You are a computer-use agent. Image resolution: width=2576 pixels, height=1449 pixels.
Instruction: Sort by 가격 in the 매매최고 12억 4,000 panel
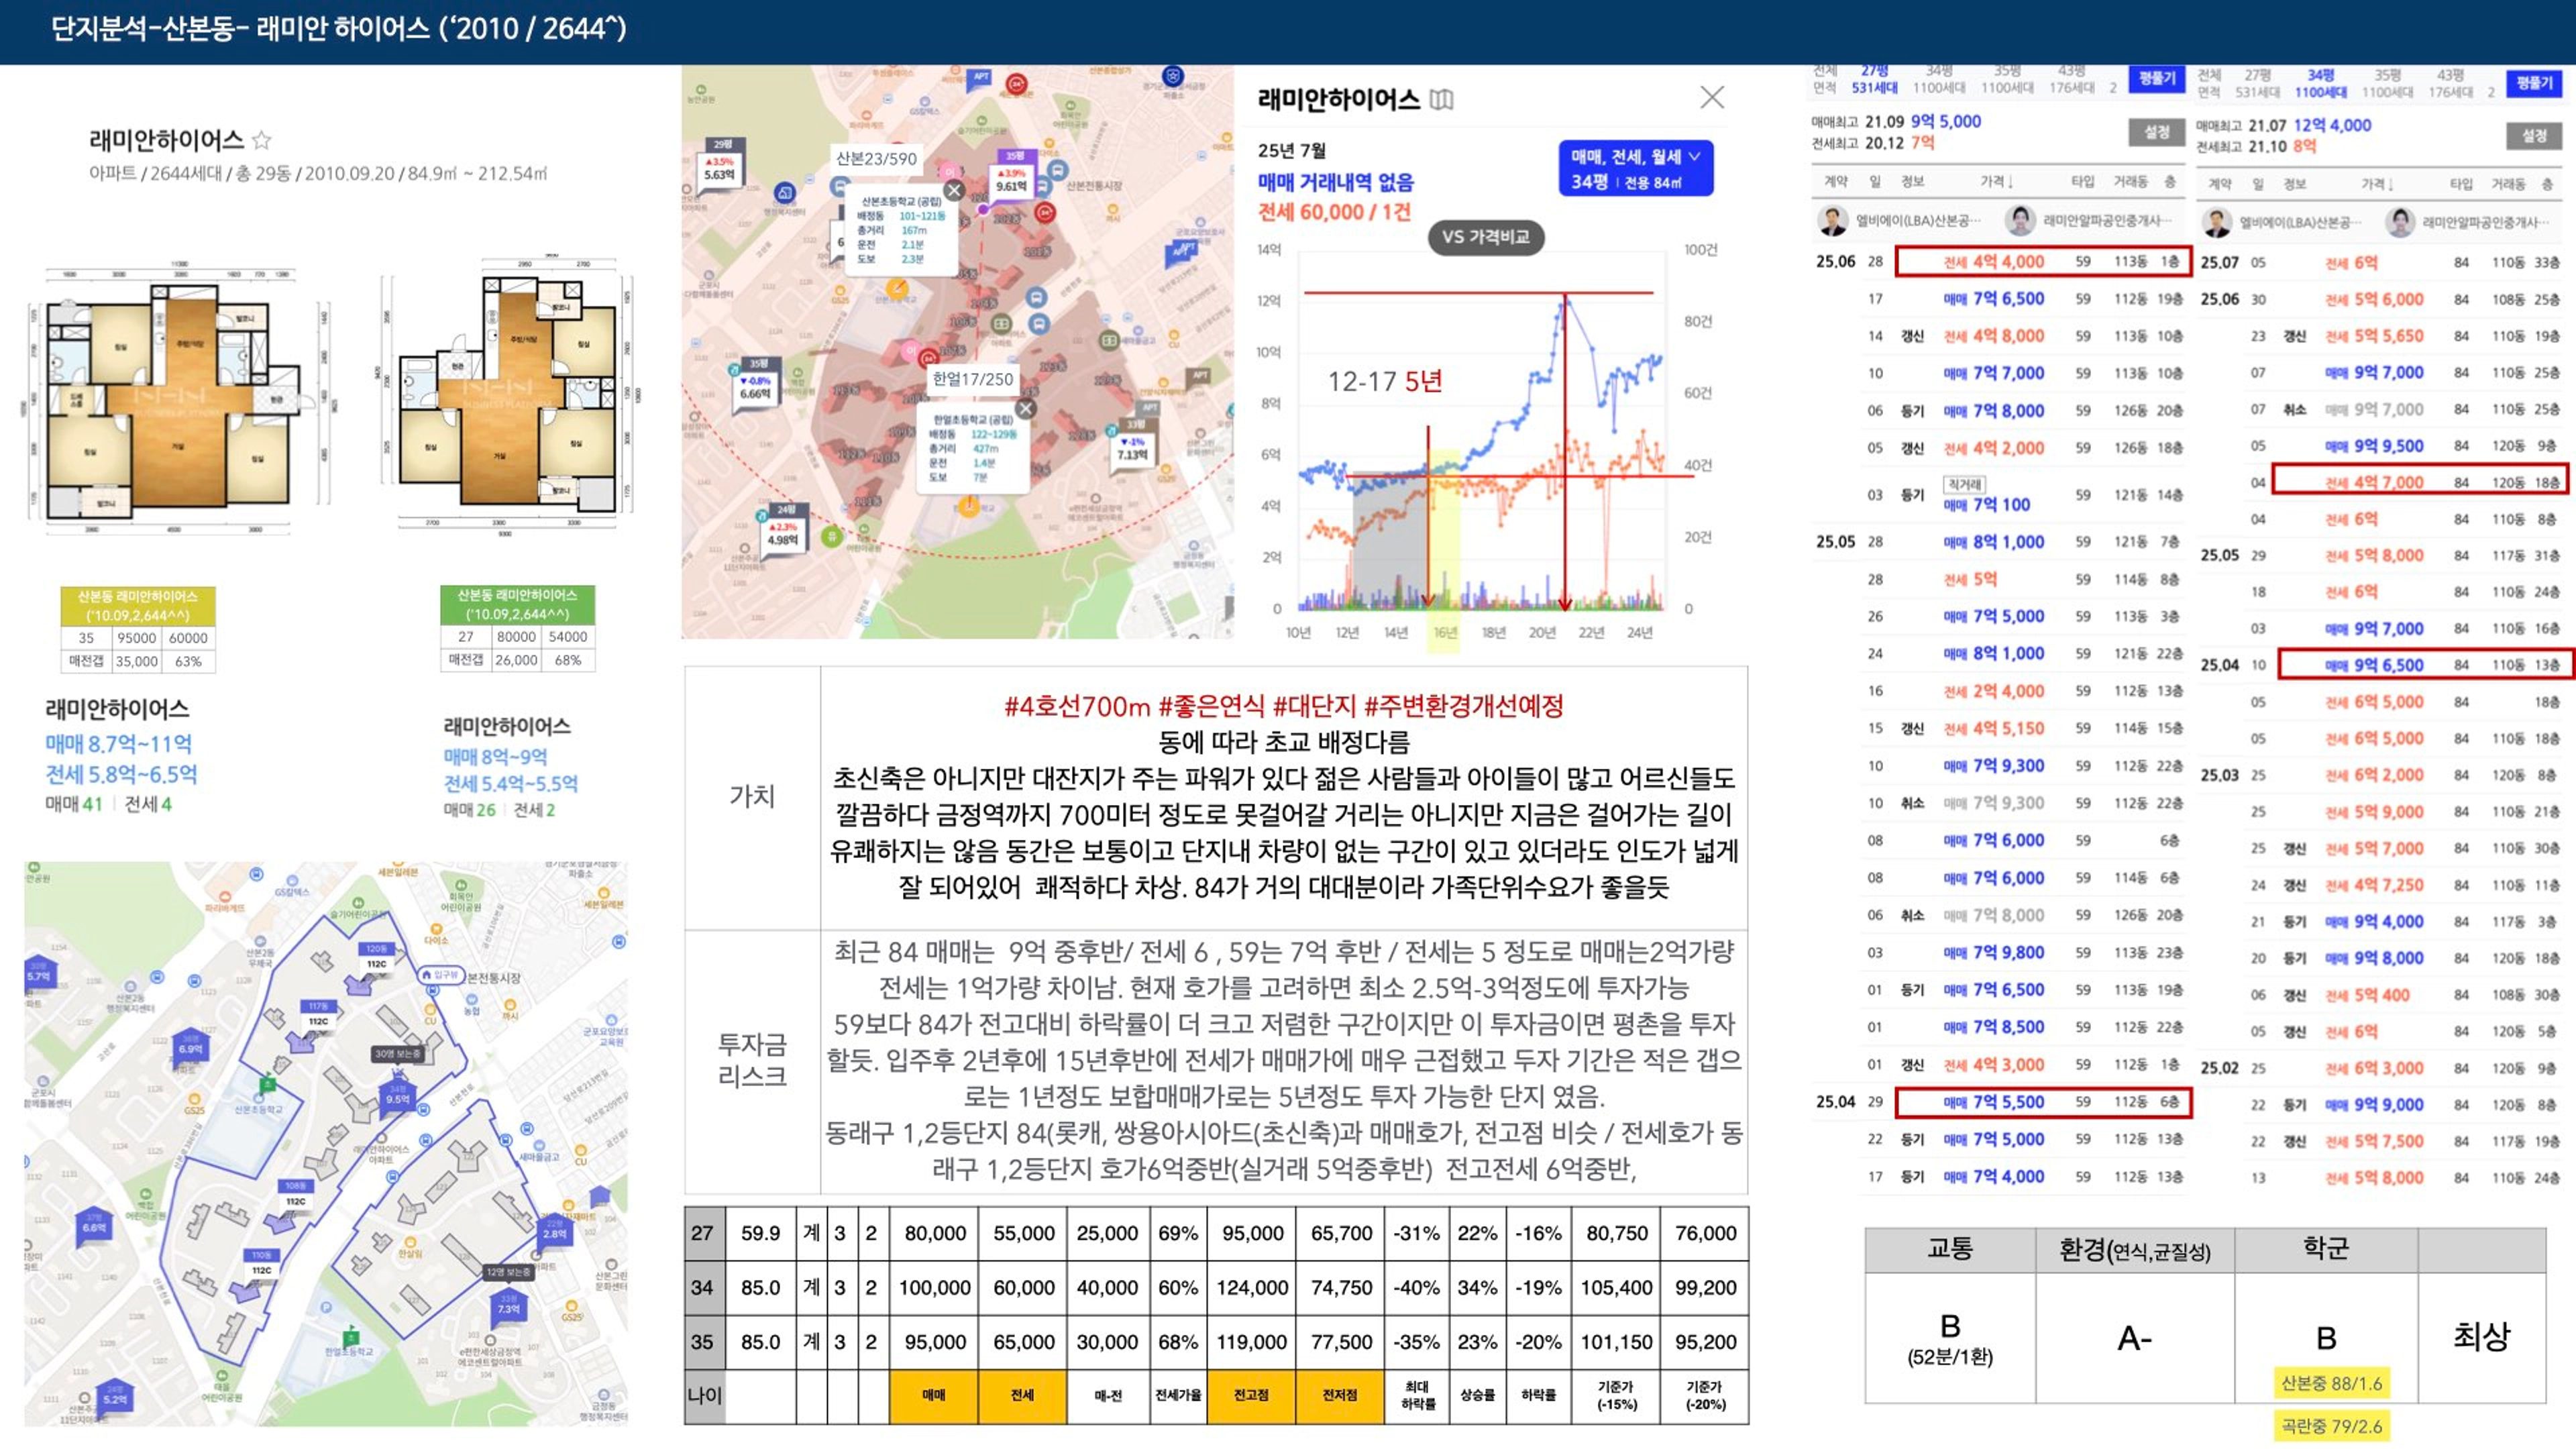pyautogui.click(x=2376, y=184)
